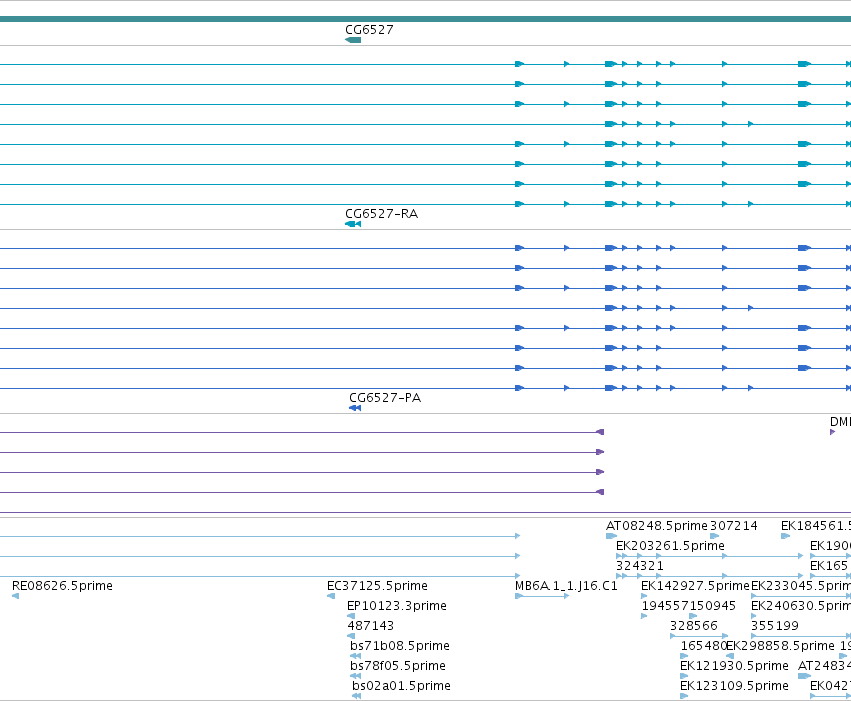Viewport: 851px width, 701px height.
Task: Click the 194557 EST arrow glyph
Action: click(x=644, y=616)
